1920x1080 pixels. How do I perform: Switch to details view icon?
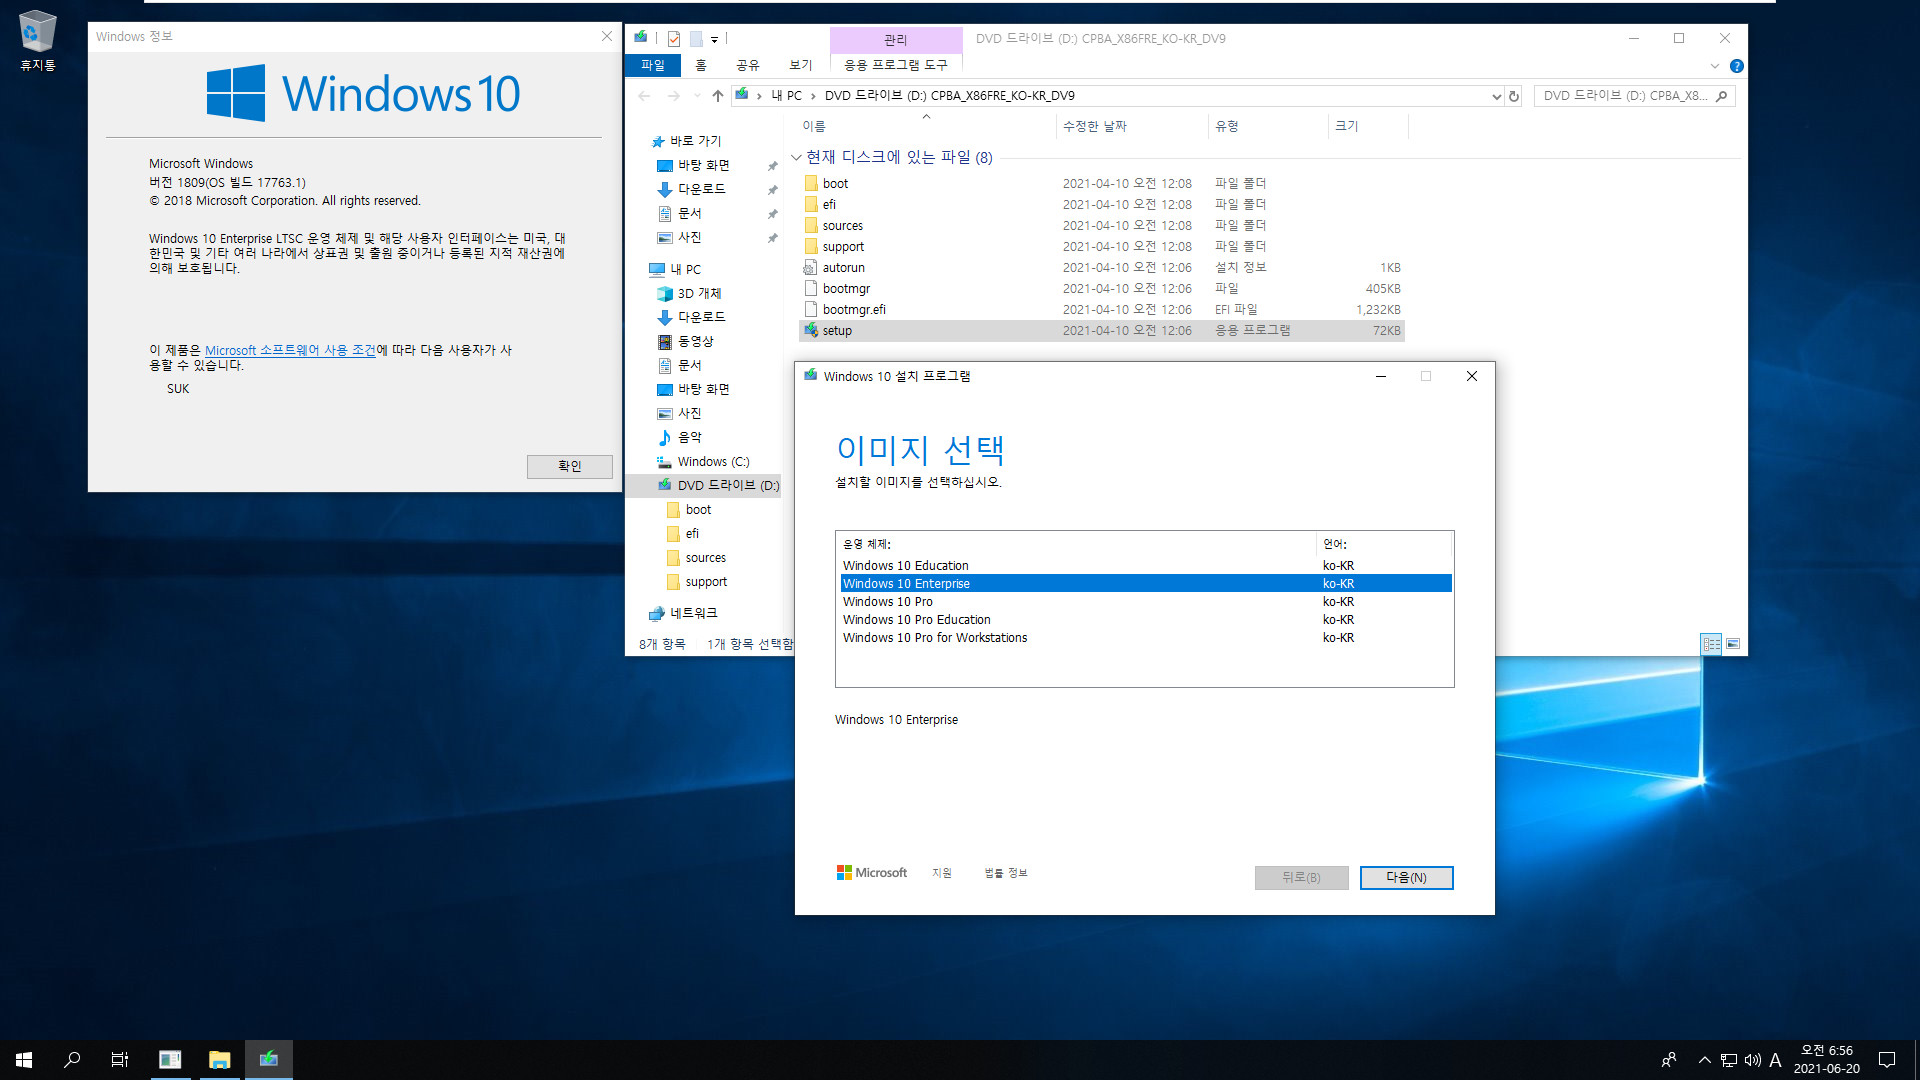[x=1712, y=644]
